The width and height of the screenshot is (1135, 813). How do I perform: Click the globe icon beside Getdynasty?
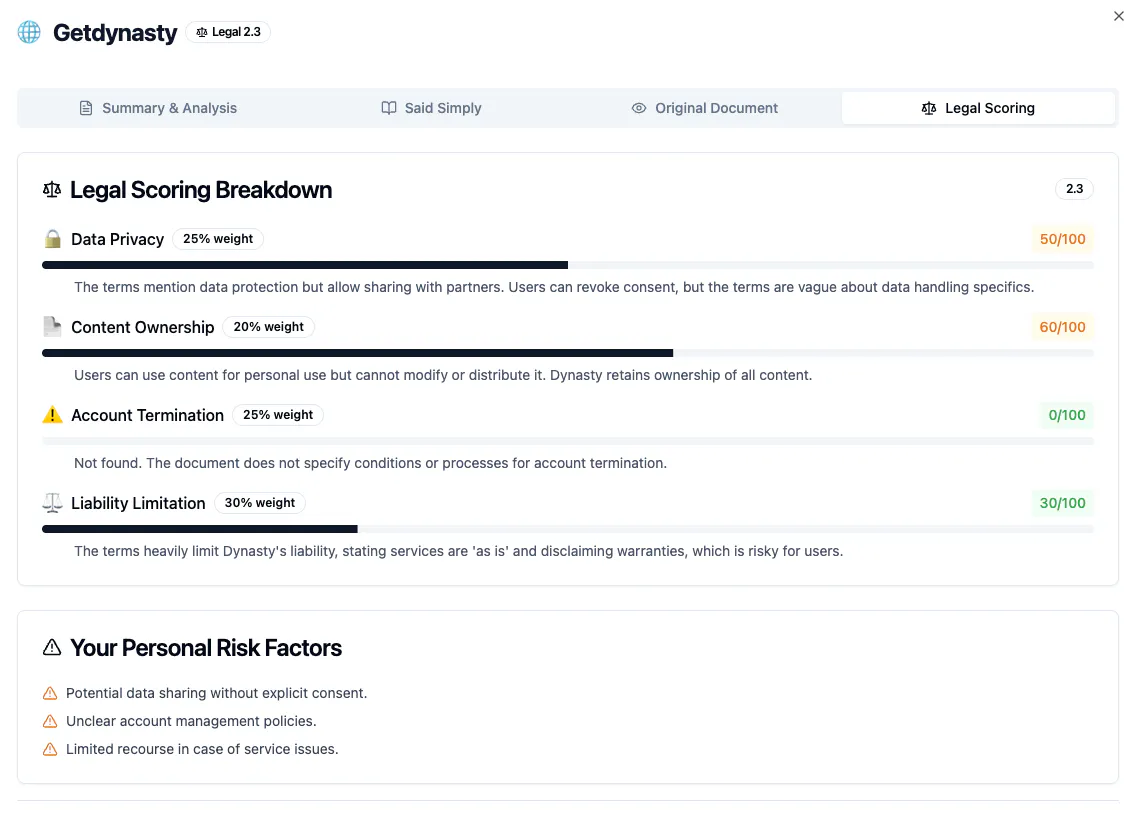[x=29, y=32]
